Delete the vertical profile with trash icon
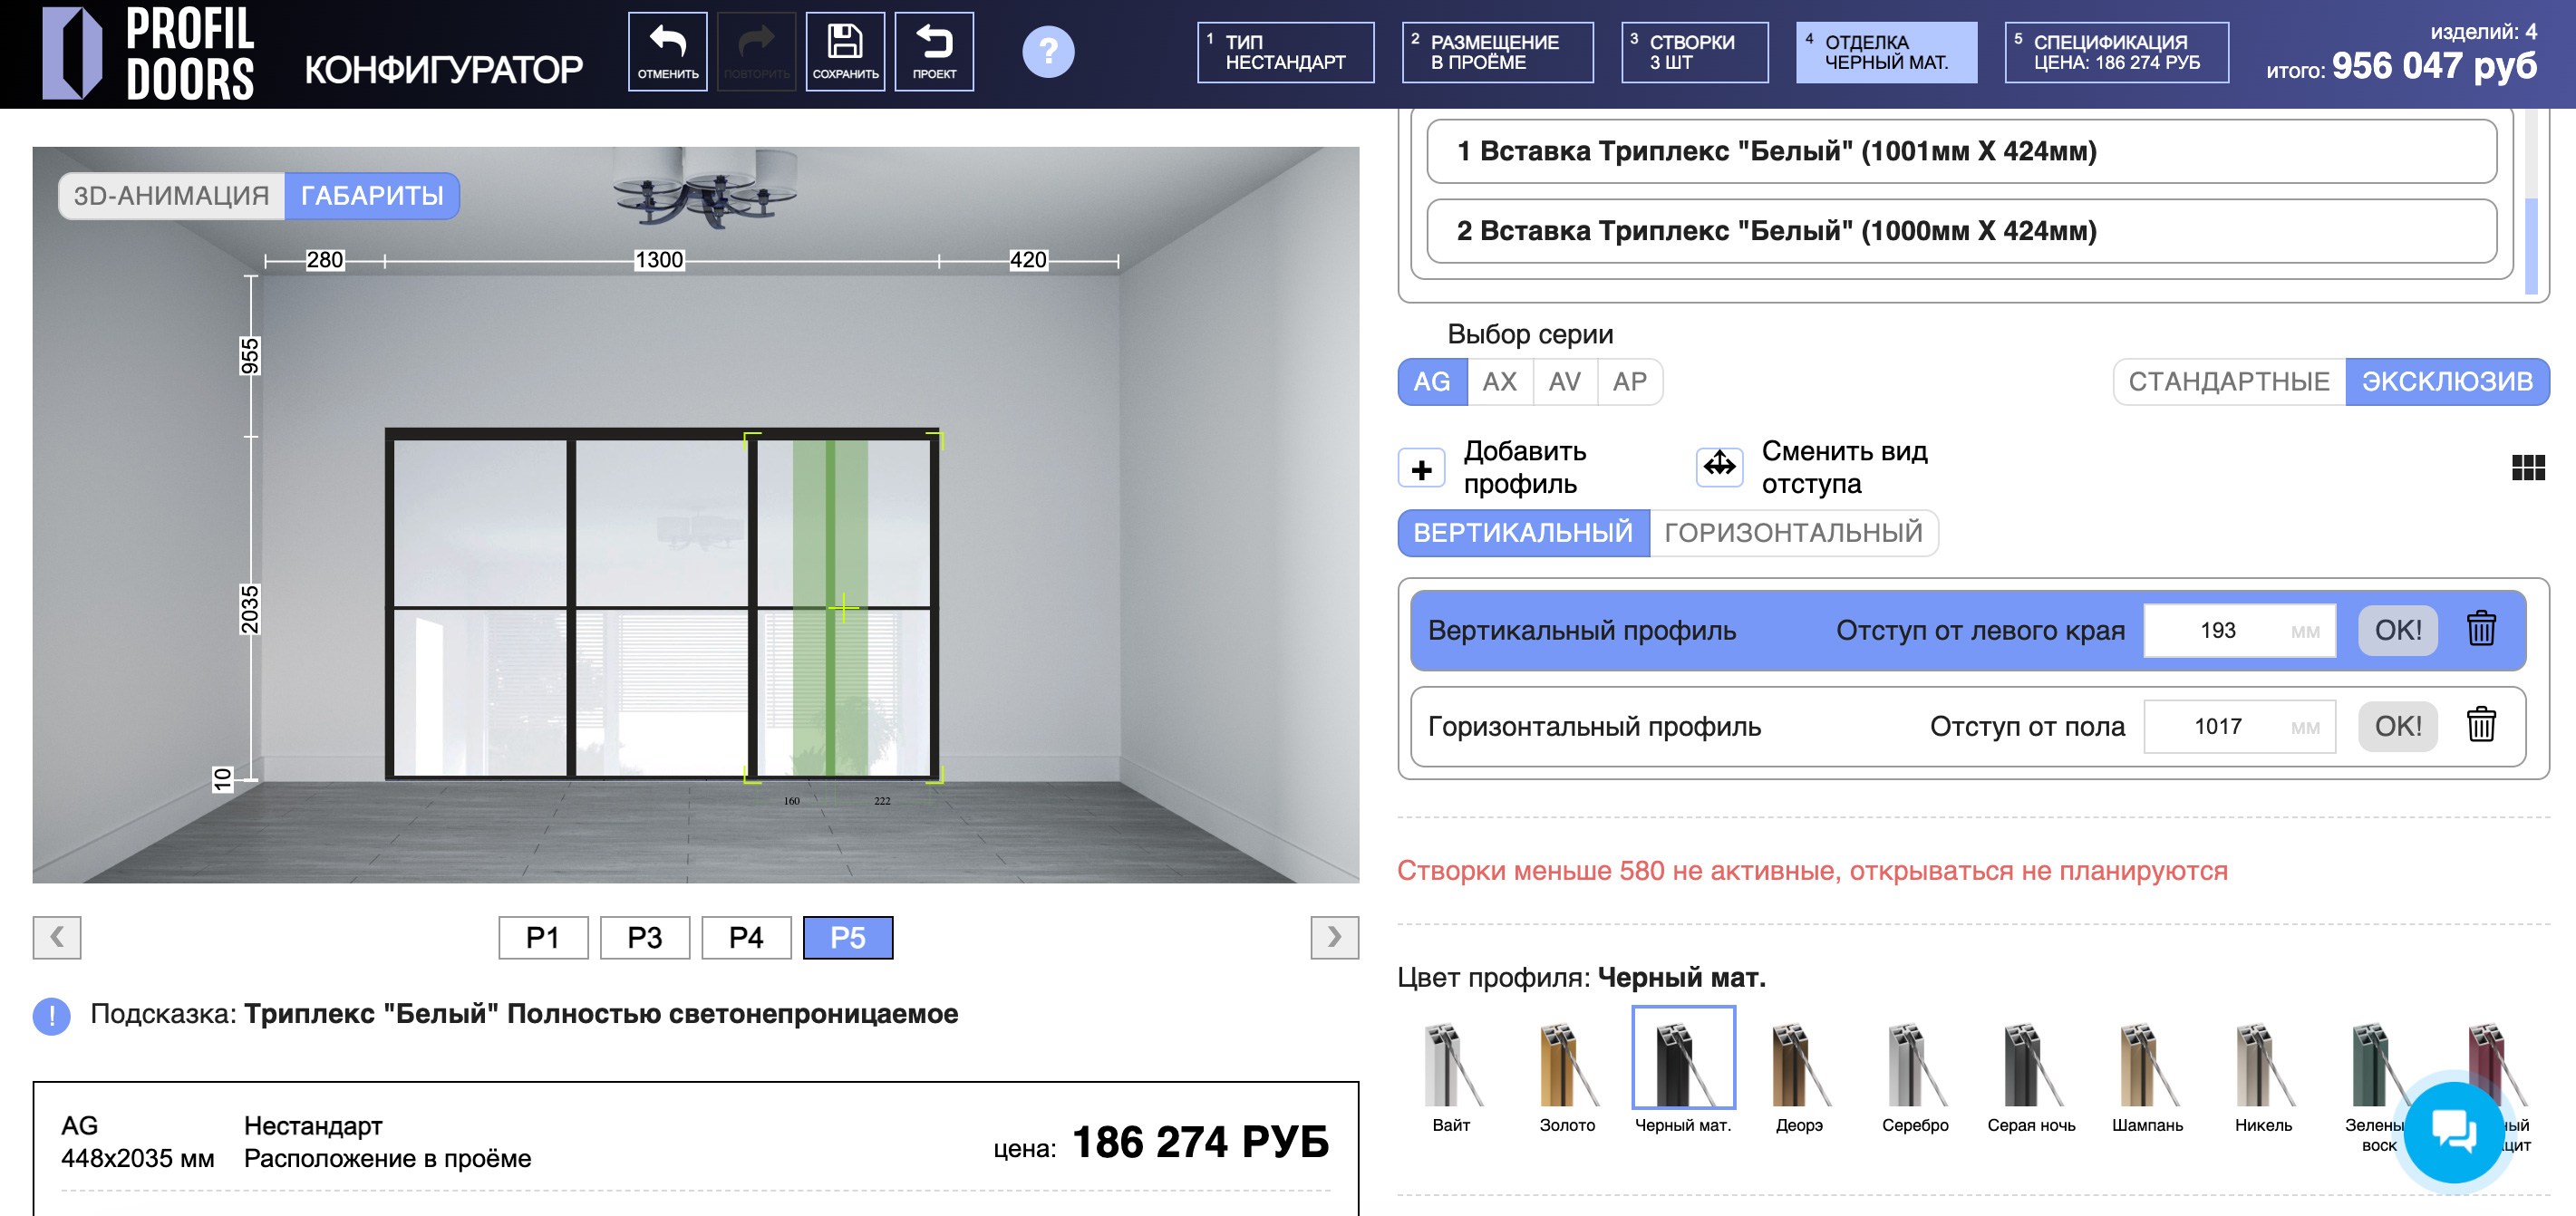Image resolution: width=2576 pixels, height=1216 pixels. coord(2481,629)
